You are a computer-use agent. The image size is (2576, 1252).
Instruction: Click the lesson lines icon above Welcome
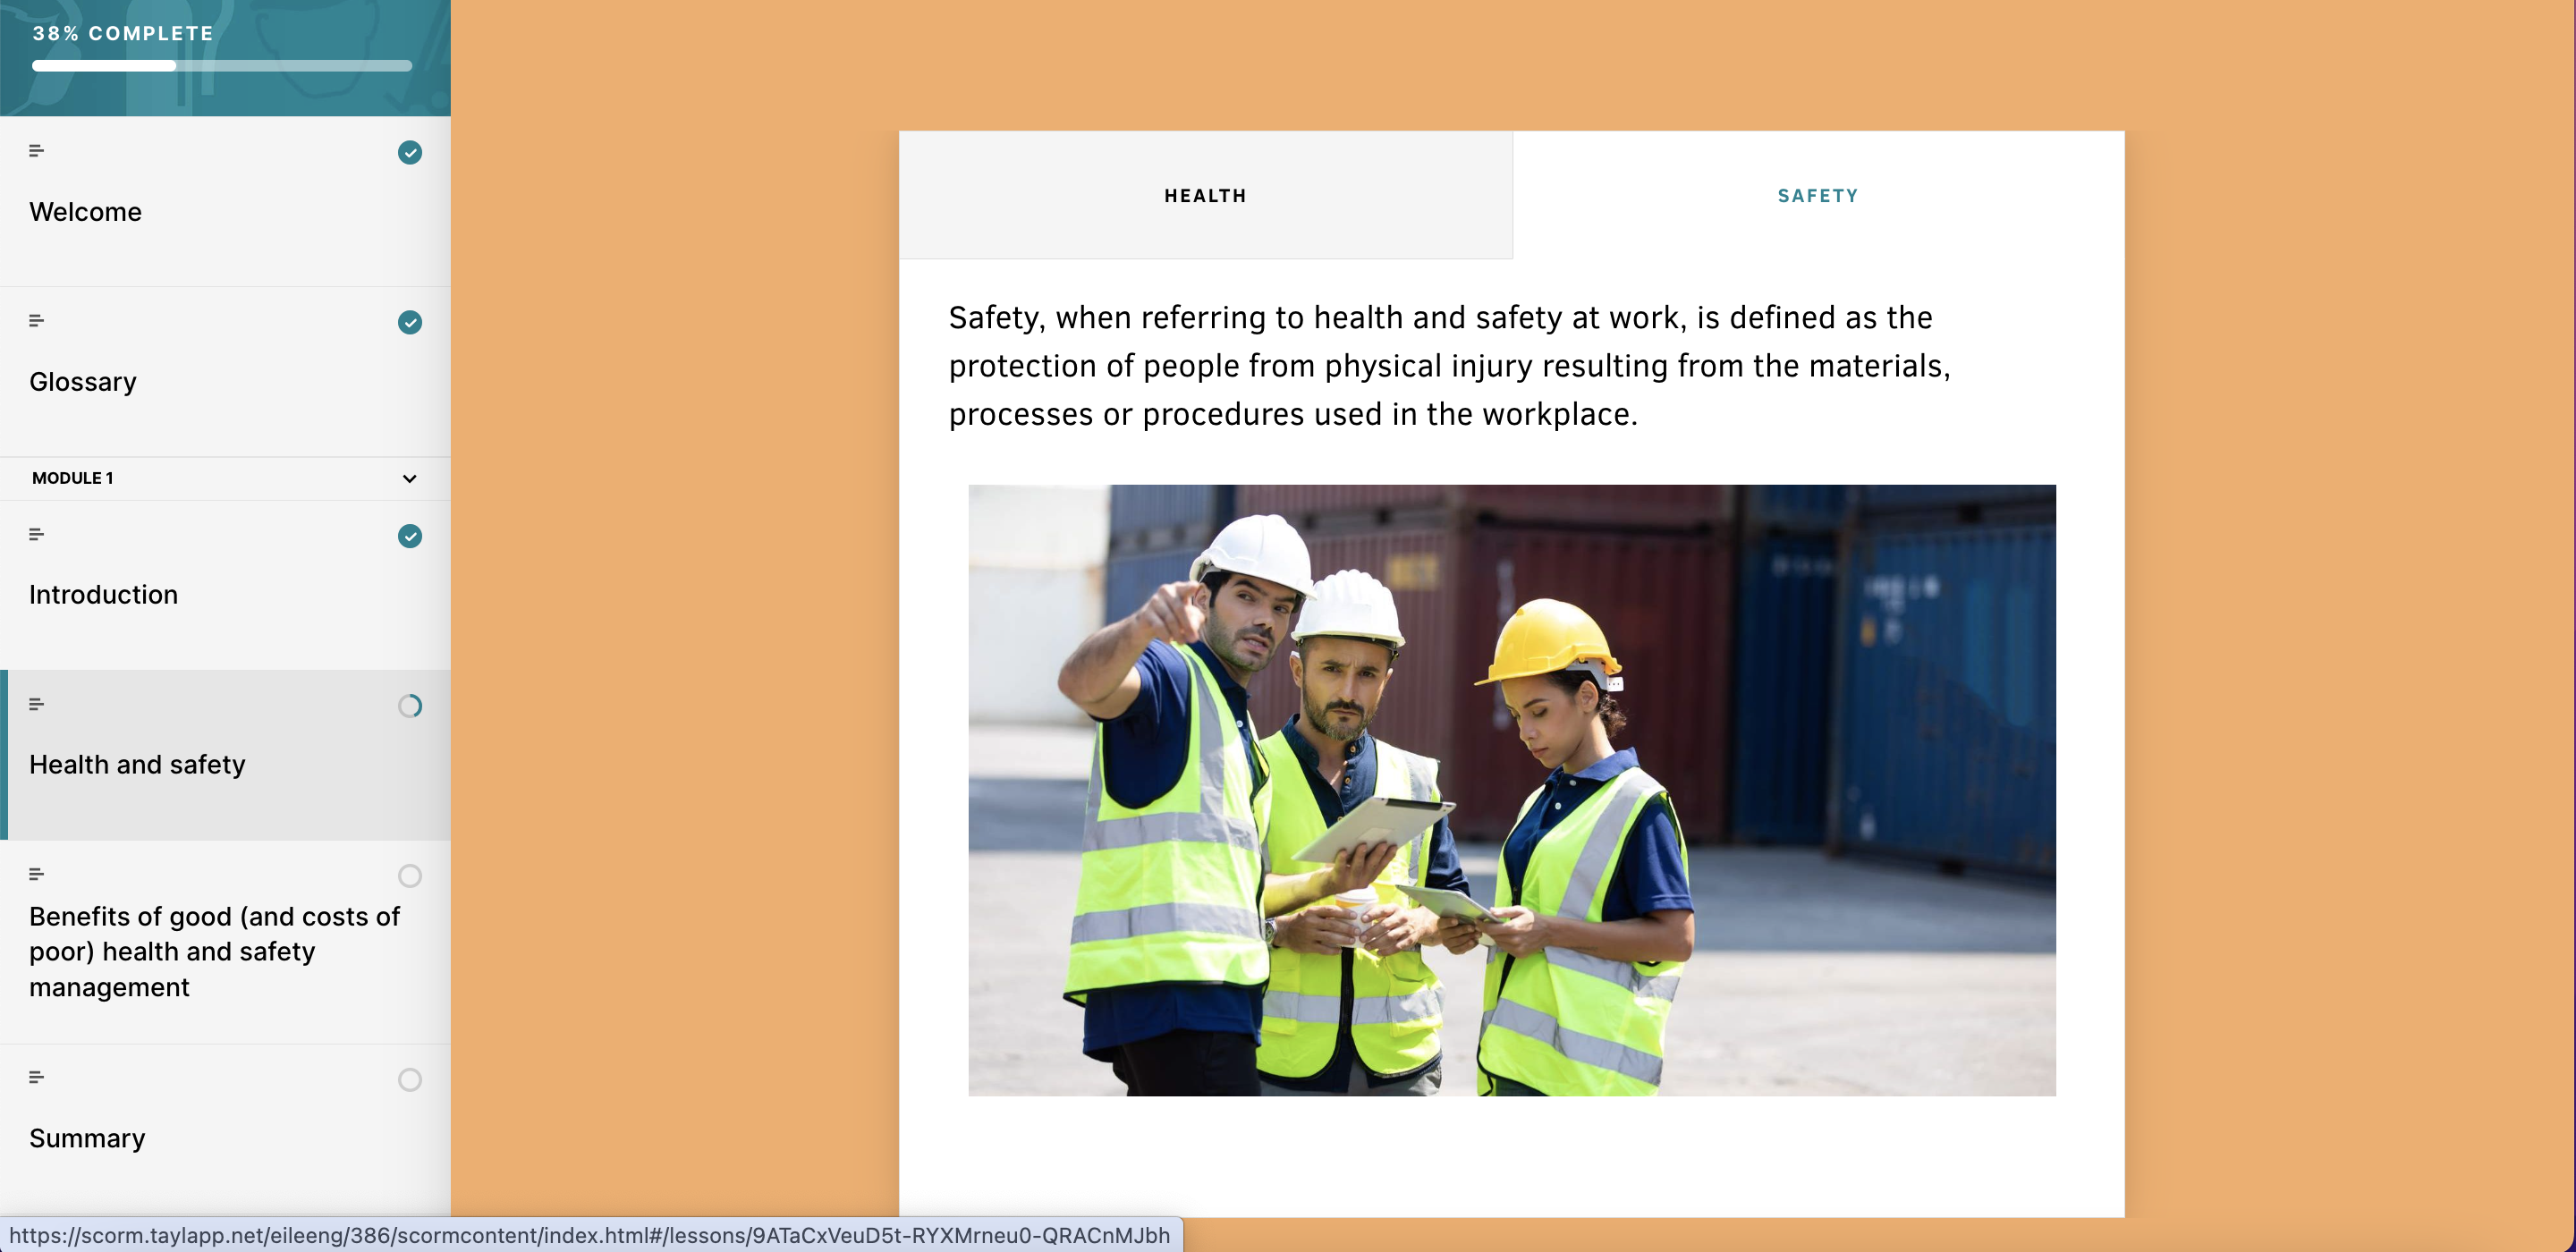click(36, 151)
